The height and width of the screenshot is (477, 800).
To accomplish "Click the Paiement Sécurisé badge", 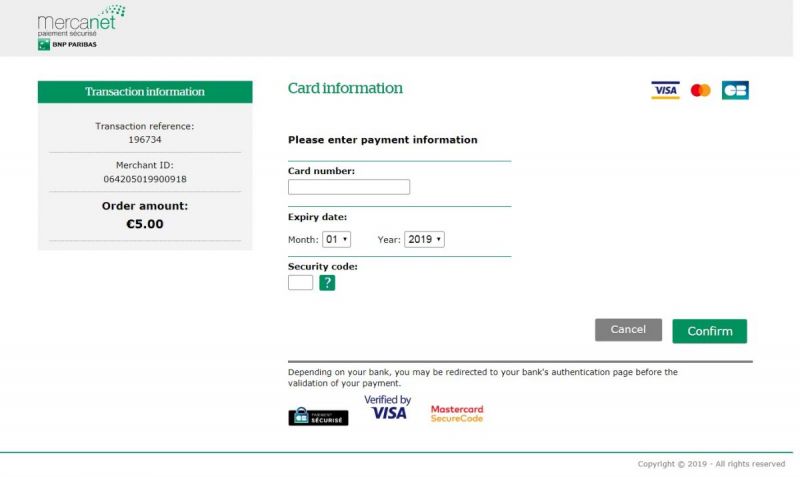I will [x=318, y=417].
